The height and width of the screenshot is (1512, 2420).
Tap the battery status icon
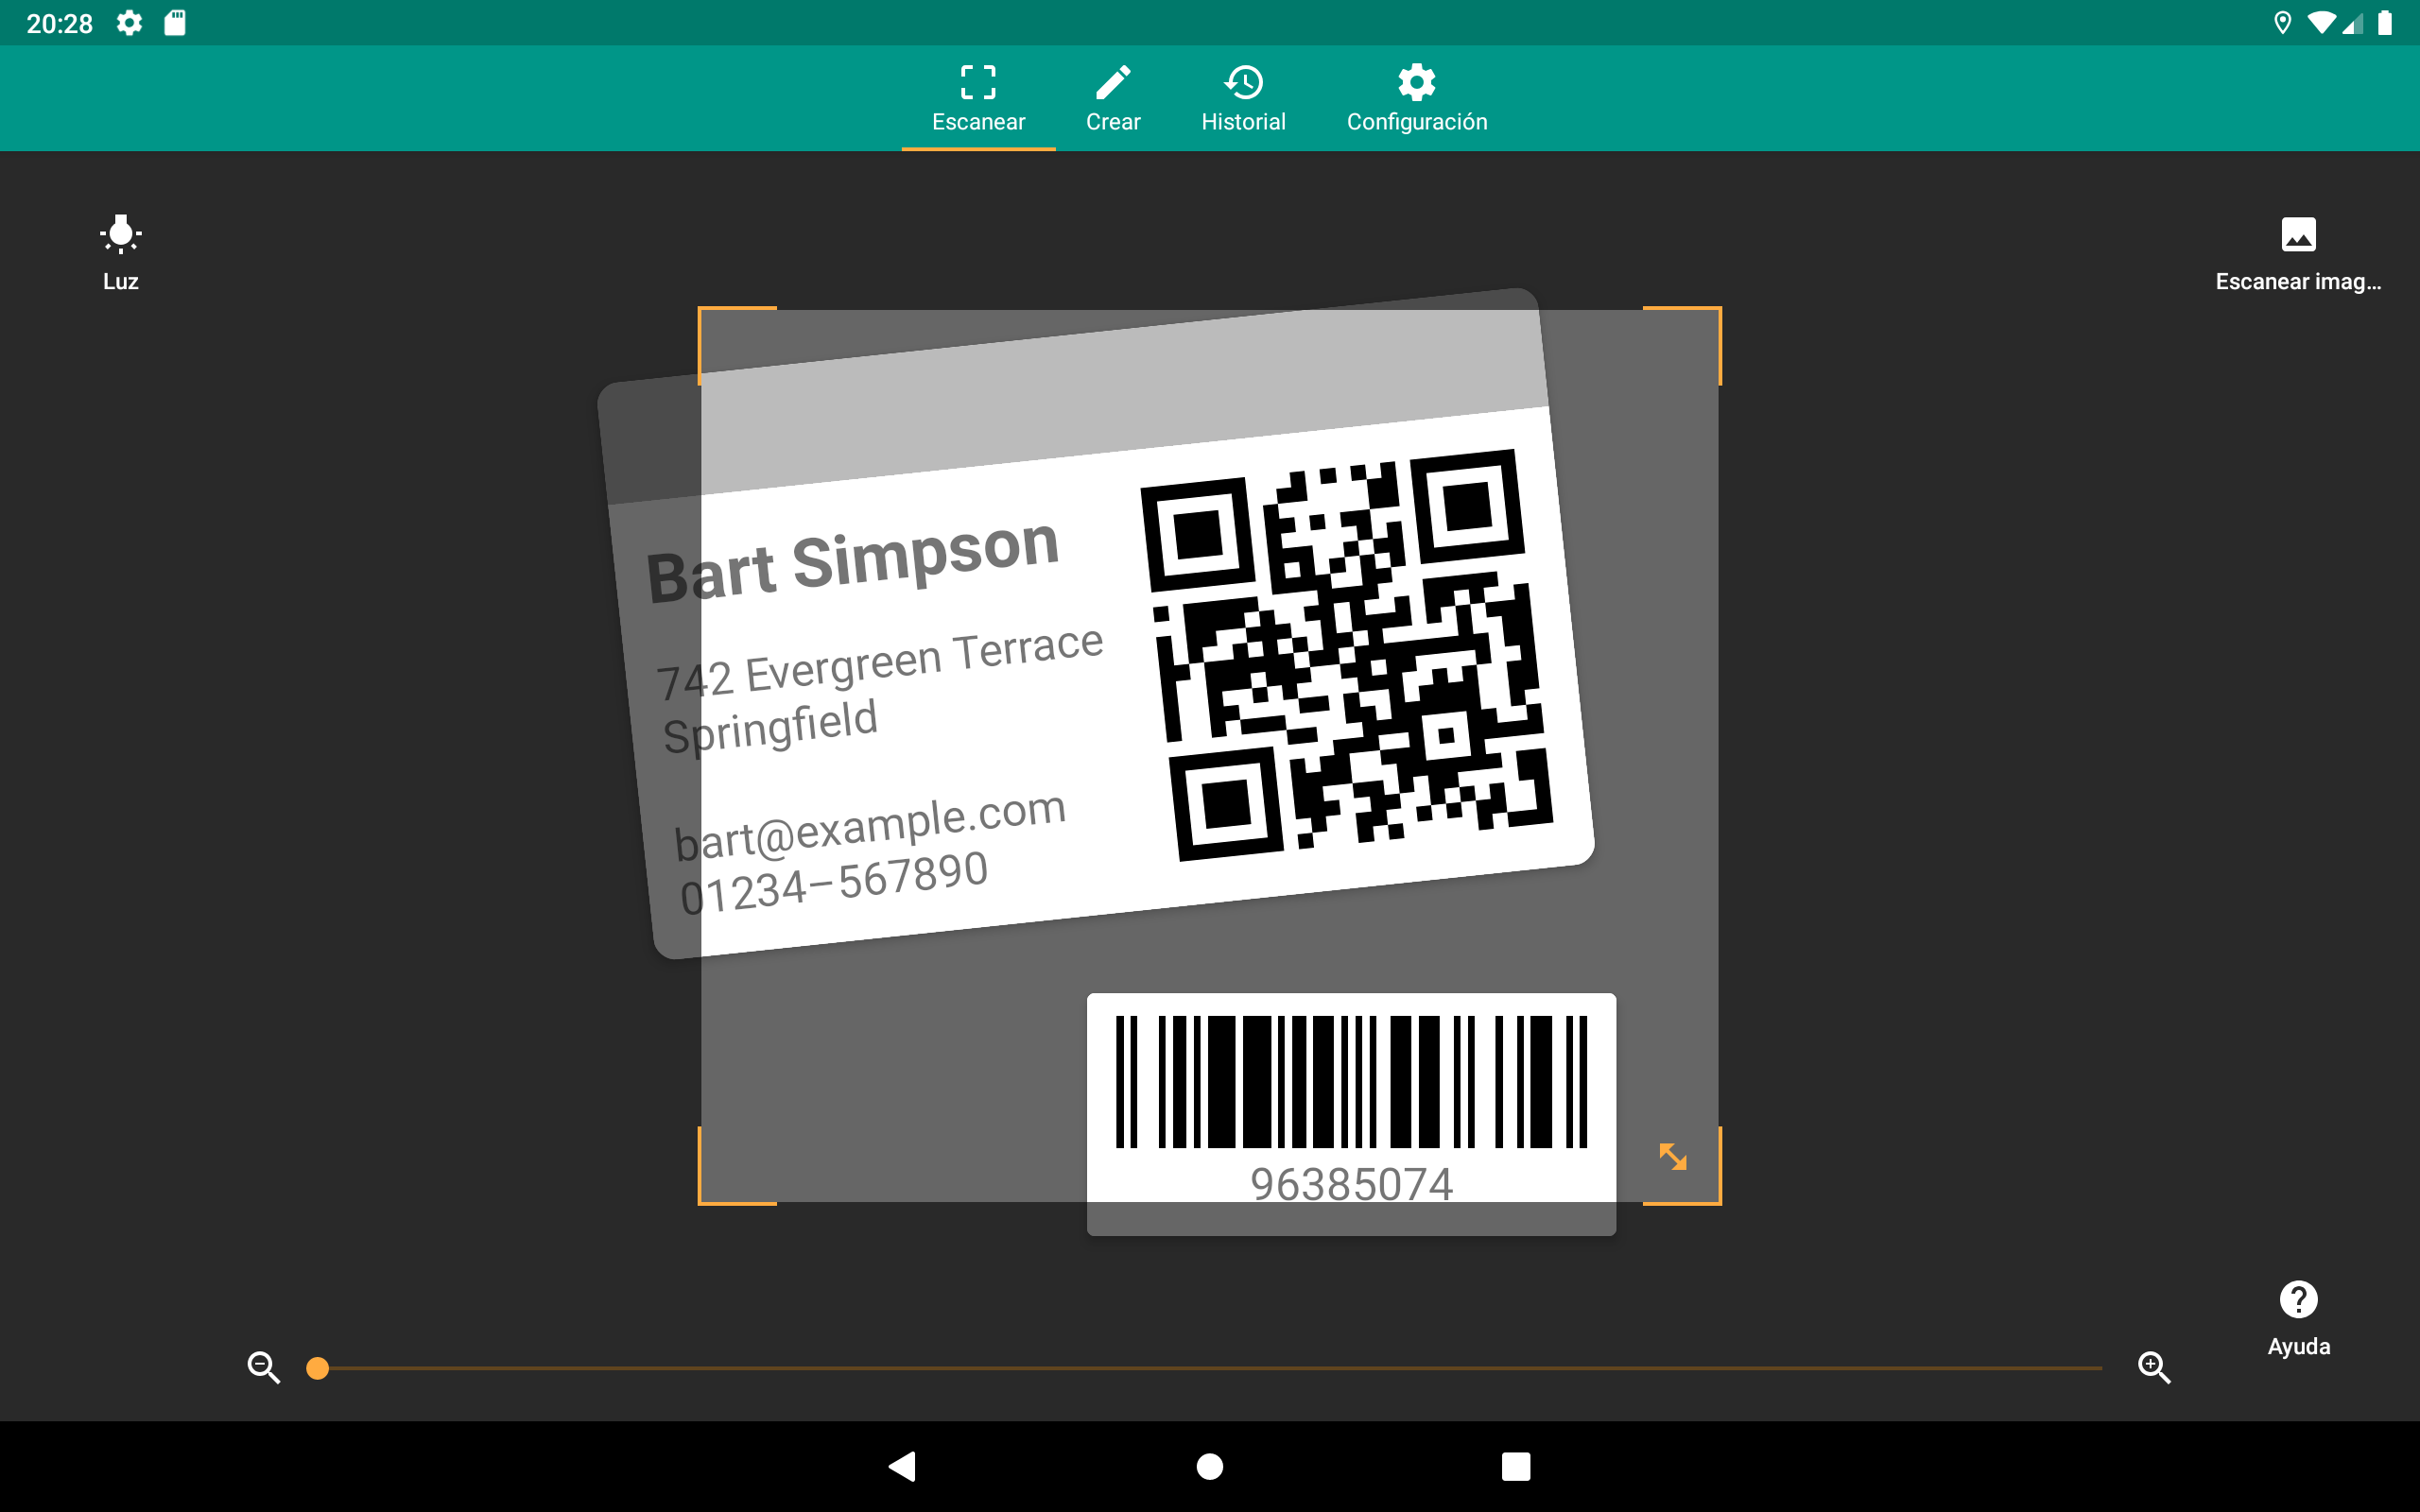2385,23
